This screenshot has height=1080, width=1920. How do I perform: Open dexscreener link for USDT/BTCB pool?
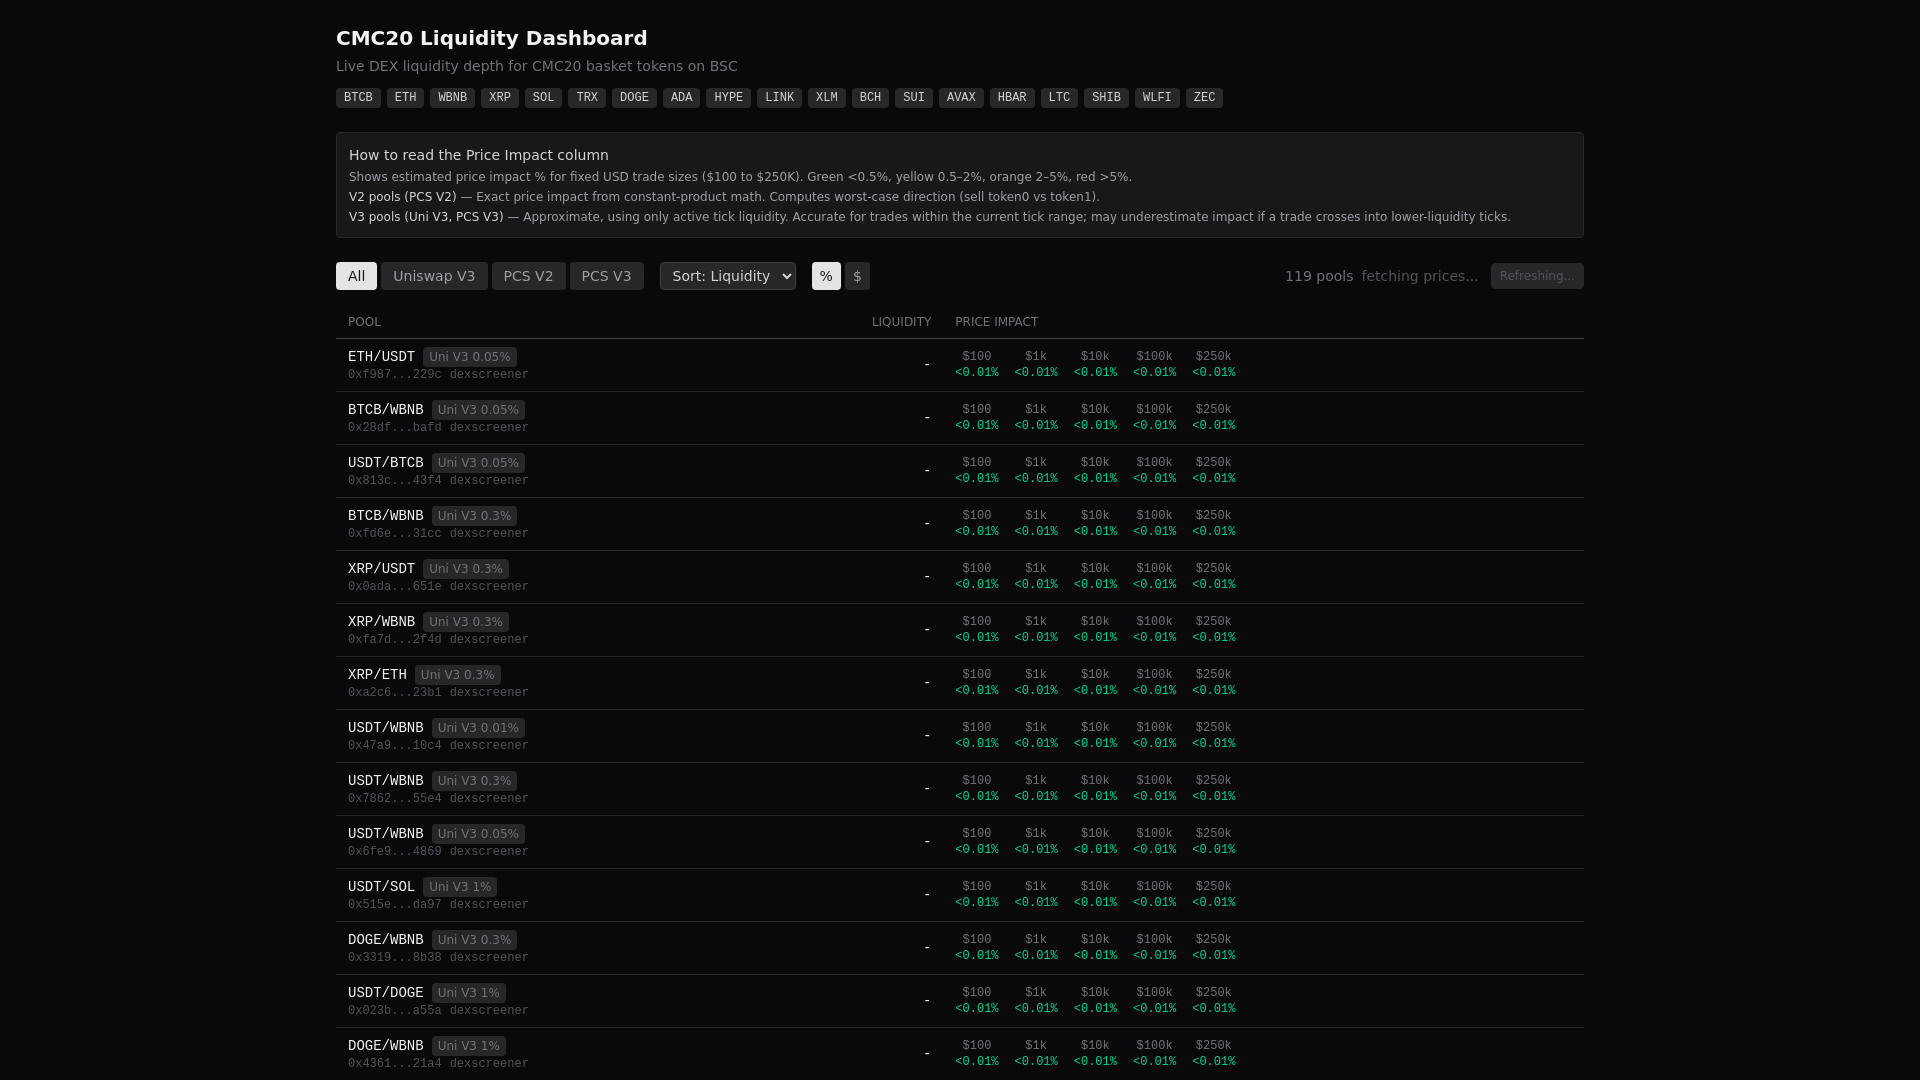pyautogui.click(x=489, y=481)
